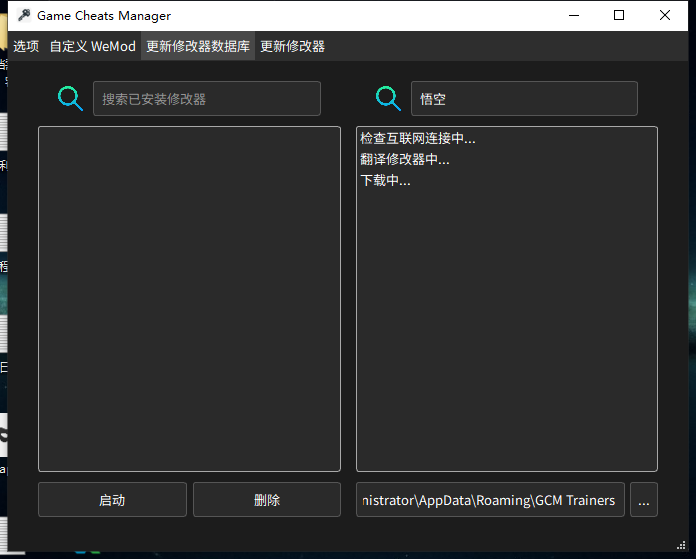This screenshot has width=696, height=559.
Task: Minimize the Game Cheats Manager window
Action: click(x=573, y=15)
